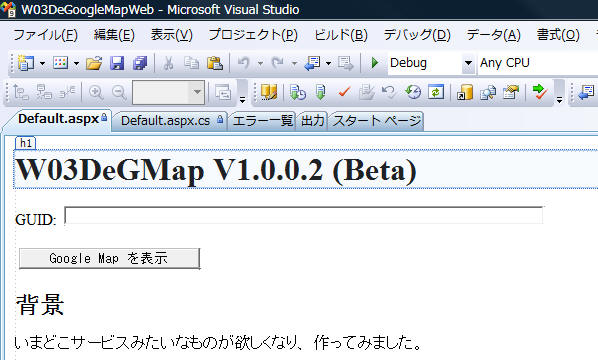Save the file with the floppy disk icon
Screen dimensions: 598x360
[117, 63]
